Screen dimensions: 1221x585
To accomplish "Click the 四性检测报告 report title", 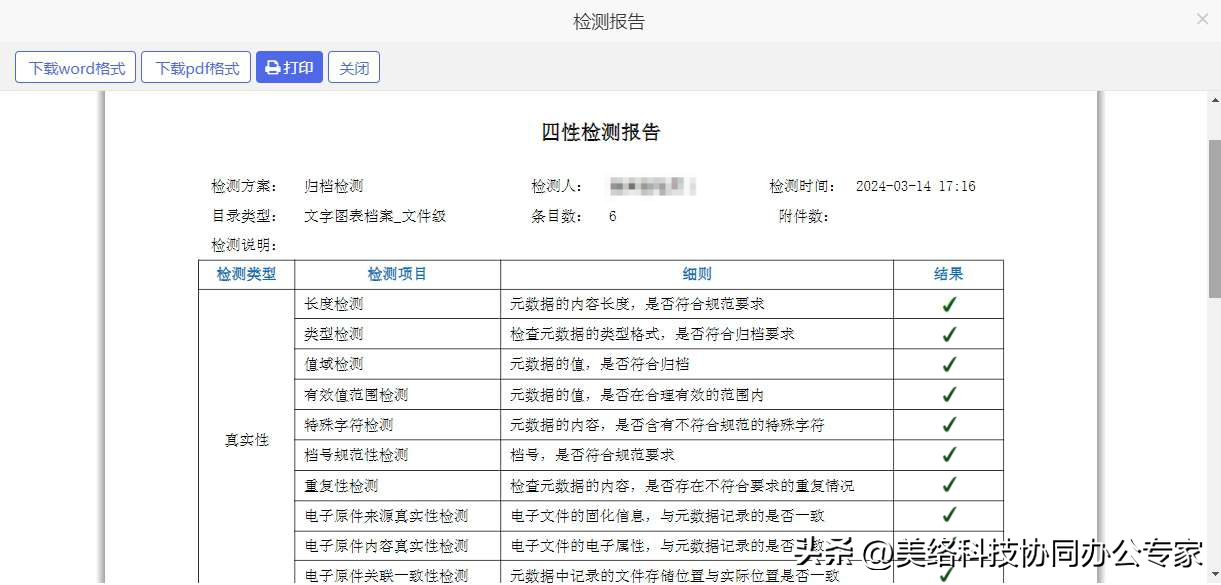I will [600, 133].
